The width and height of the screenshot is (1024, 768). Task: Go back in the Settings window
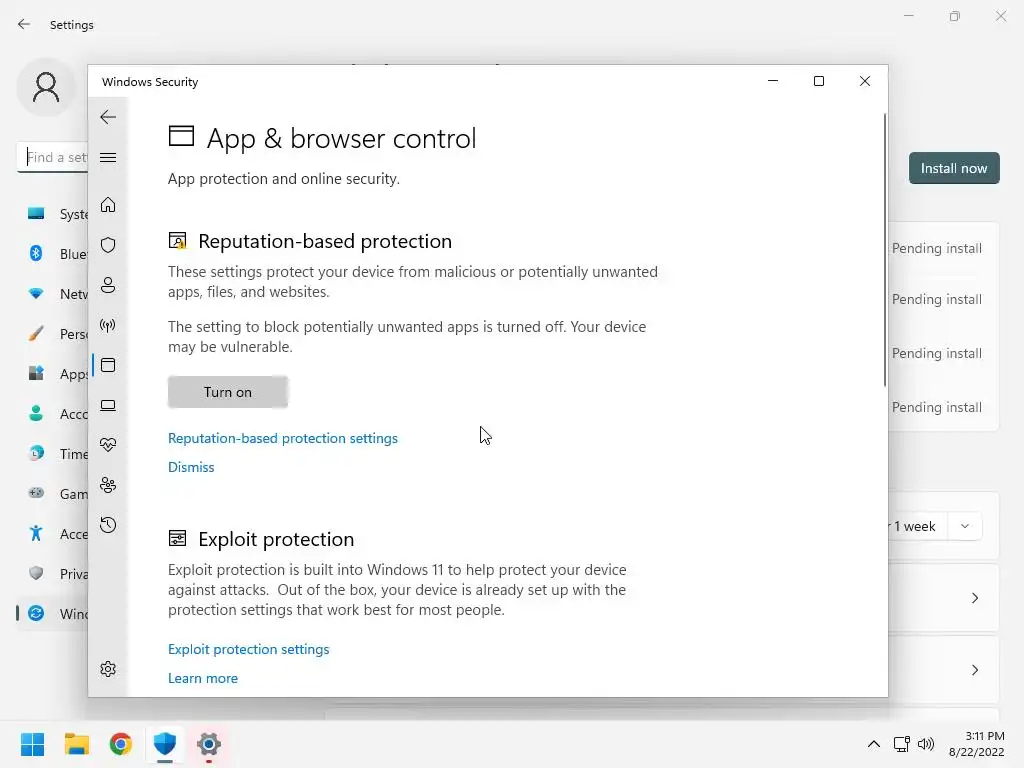pos(24,24)
